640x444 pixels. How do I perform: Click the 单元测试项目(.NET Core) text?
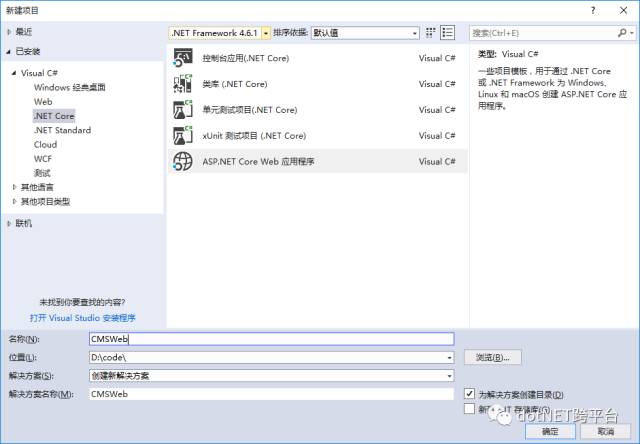[250, 110]
